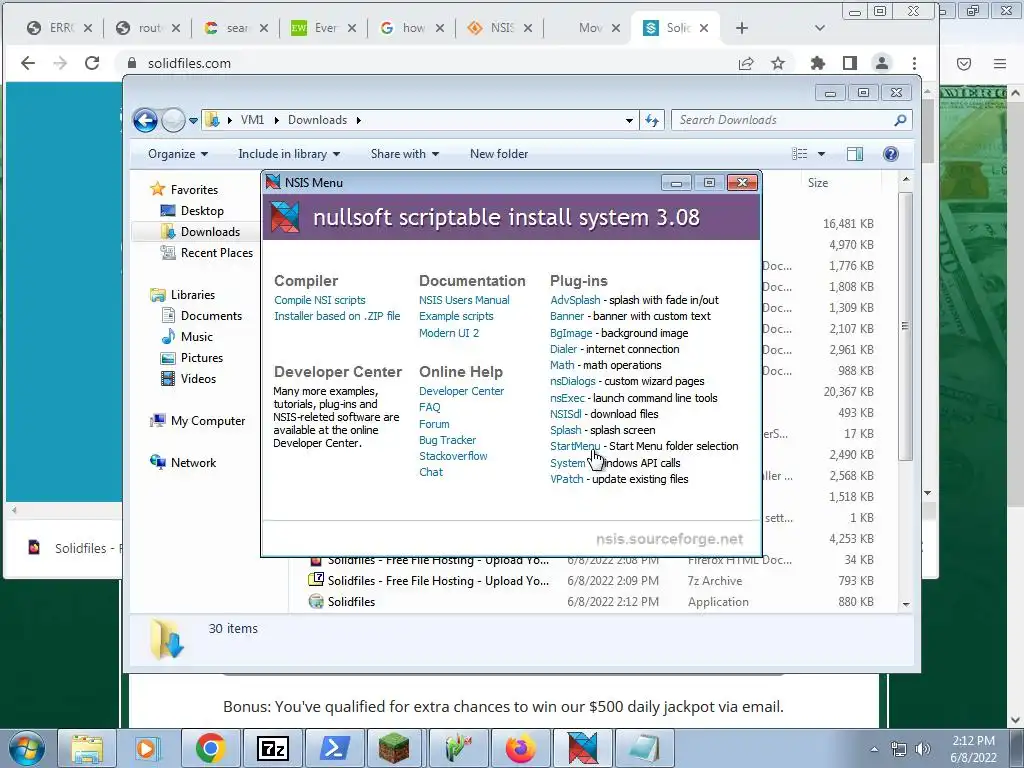Open the Compile NSI scripts link
This screenshot has width=1024, height=768.
click(319, 300)
